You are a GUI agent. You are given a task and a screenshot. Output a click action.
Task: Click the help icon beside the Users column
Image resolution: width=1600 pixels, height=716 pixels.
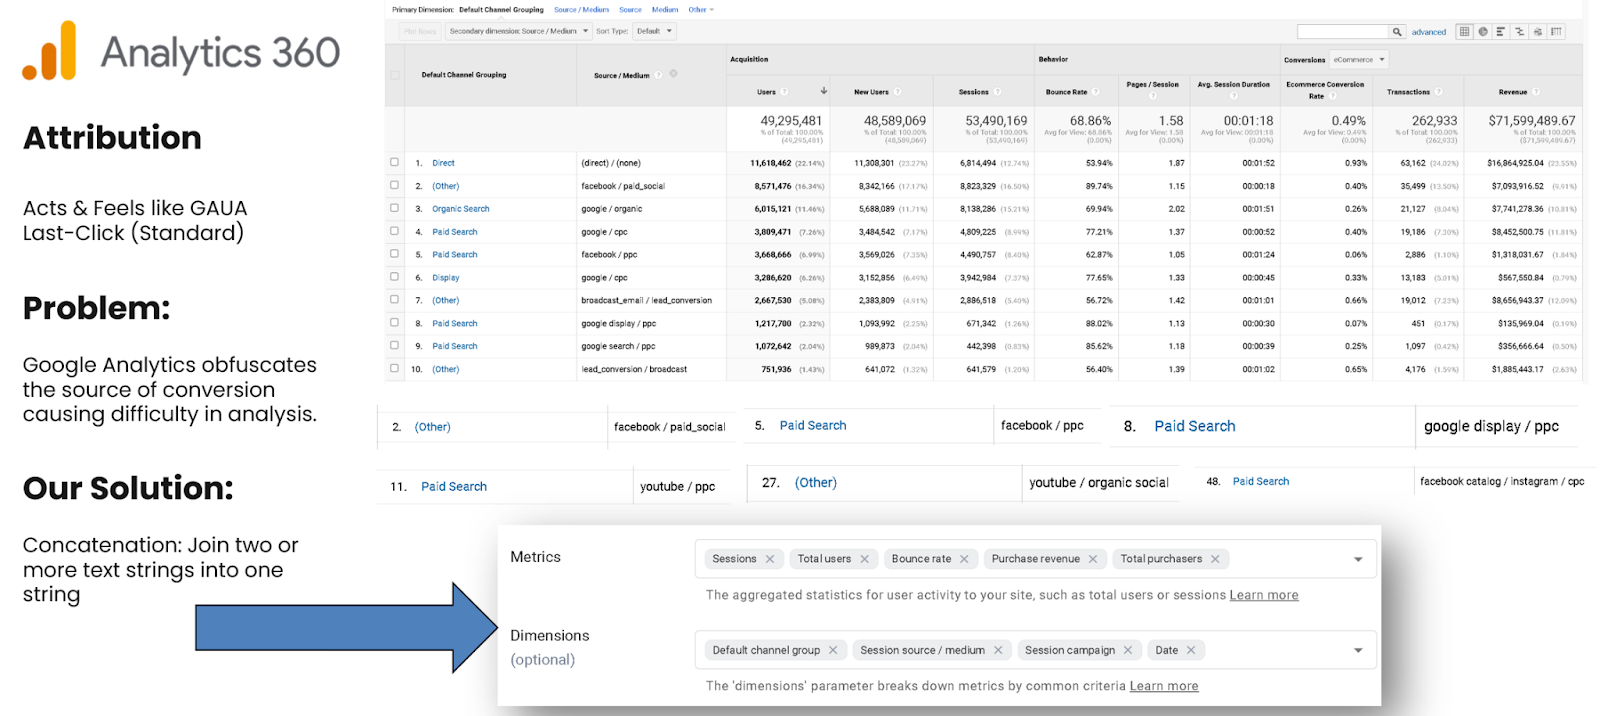(x=784, y=92)
